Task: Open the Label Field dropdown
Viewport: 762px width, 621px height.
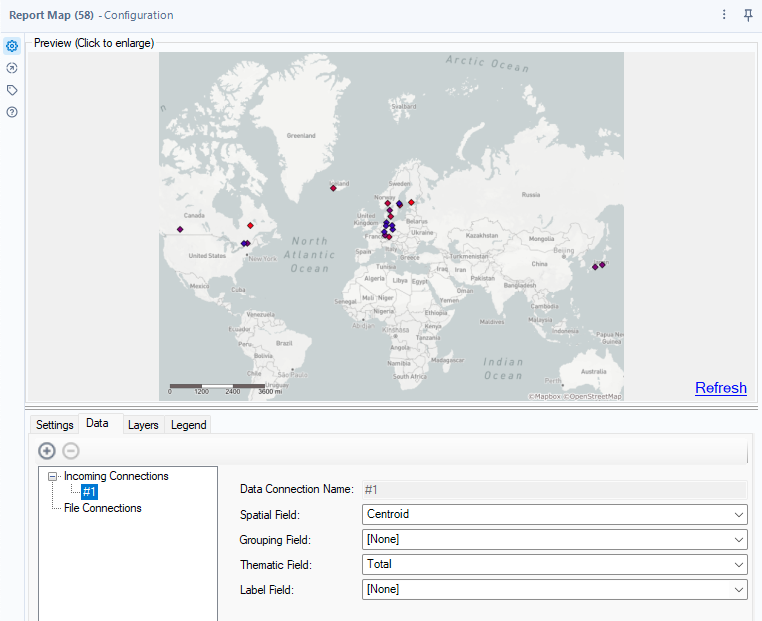Action: (554, 589)
